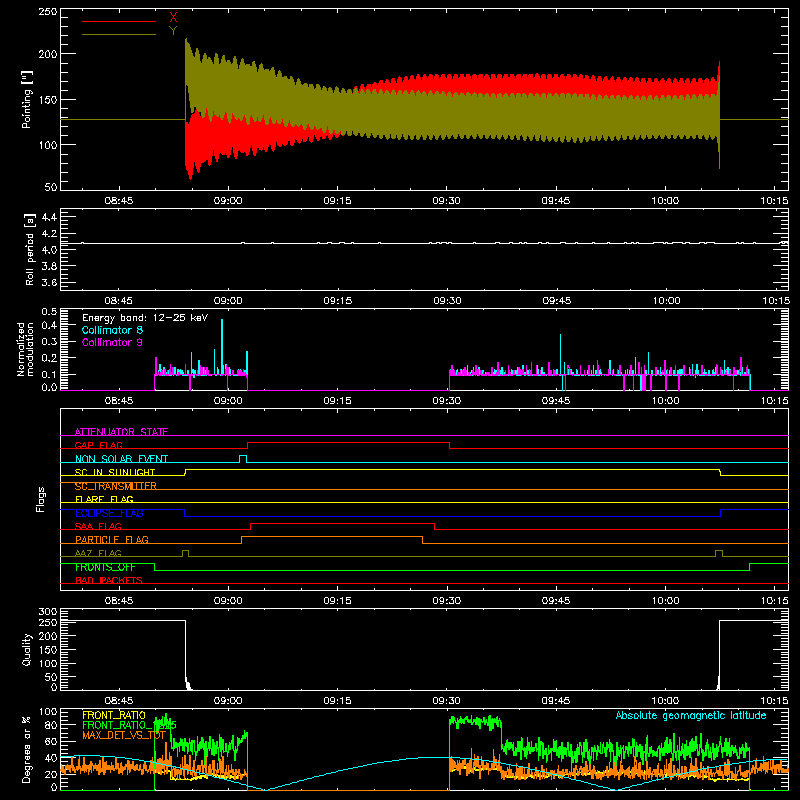800x800 pixels.
Task: Click the 'BAD_PACKETS' flag label
Action: pyautogui.click(x=109, y=580)
